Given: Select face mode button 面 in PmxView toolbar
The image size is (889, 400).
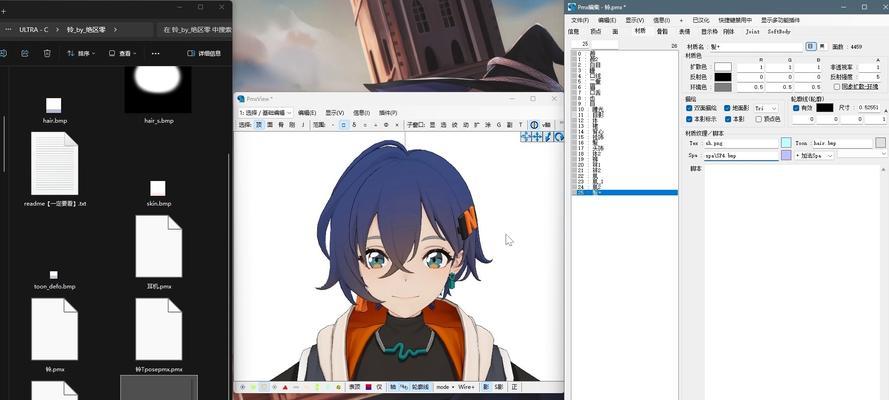Looking at the screenshot, I should coord(270,125).
